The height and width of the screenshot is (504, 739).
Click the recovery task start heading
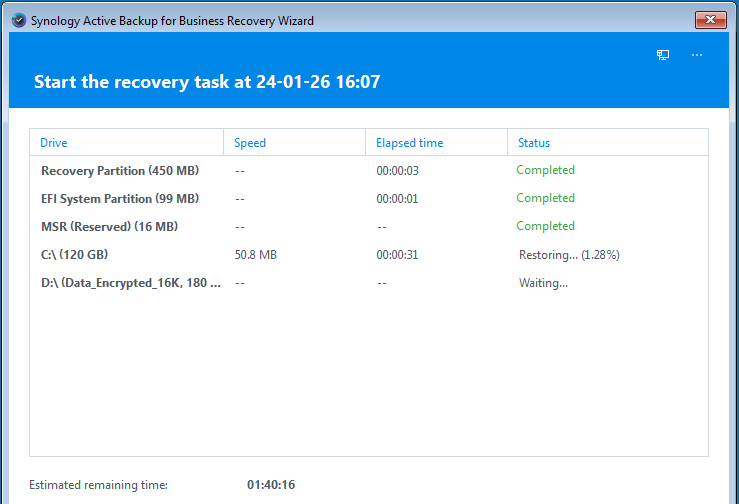[x=207, y=82]
